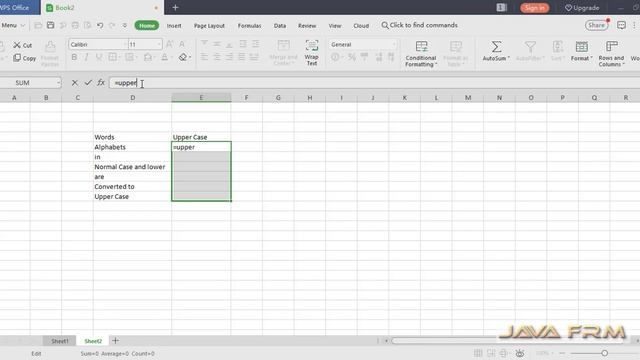Click the Format as Table button

pos(456,53)
